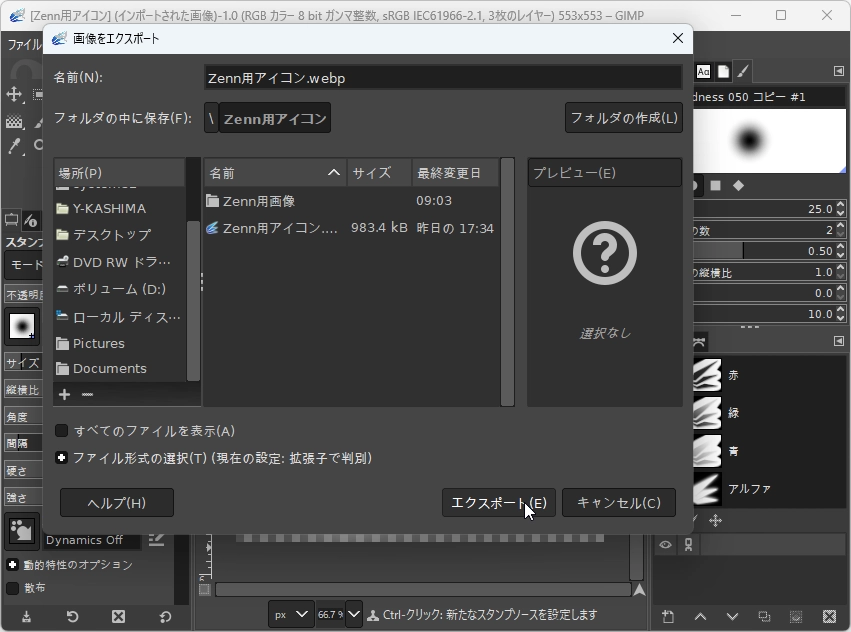Choose the diamond brush shape

[x=738, y=186]
